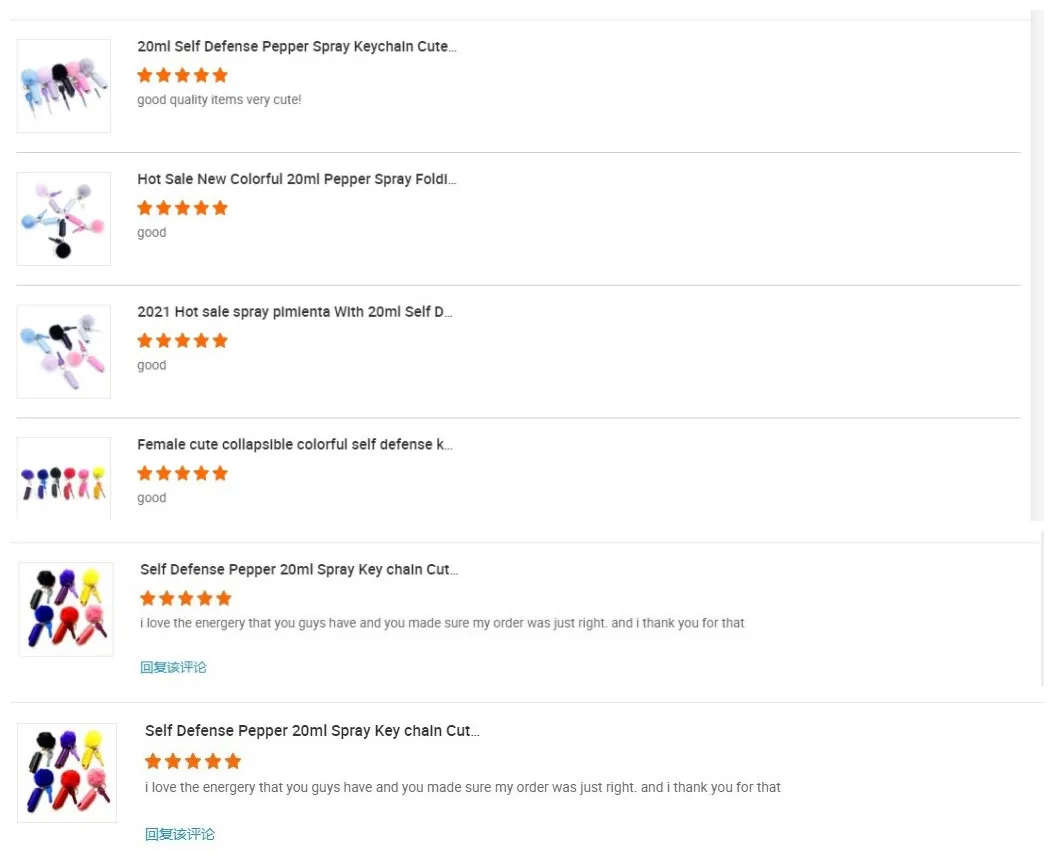
Task: Click the bottom "回复该评论" reply link
Action: click(180, 834)
